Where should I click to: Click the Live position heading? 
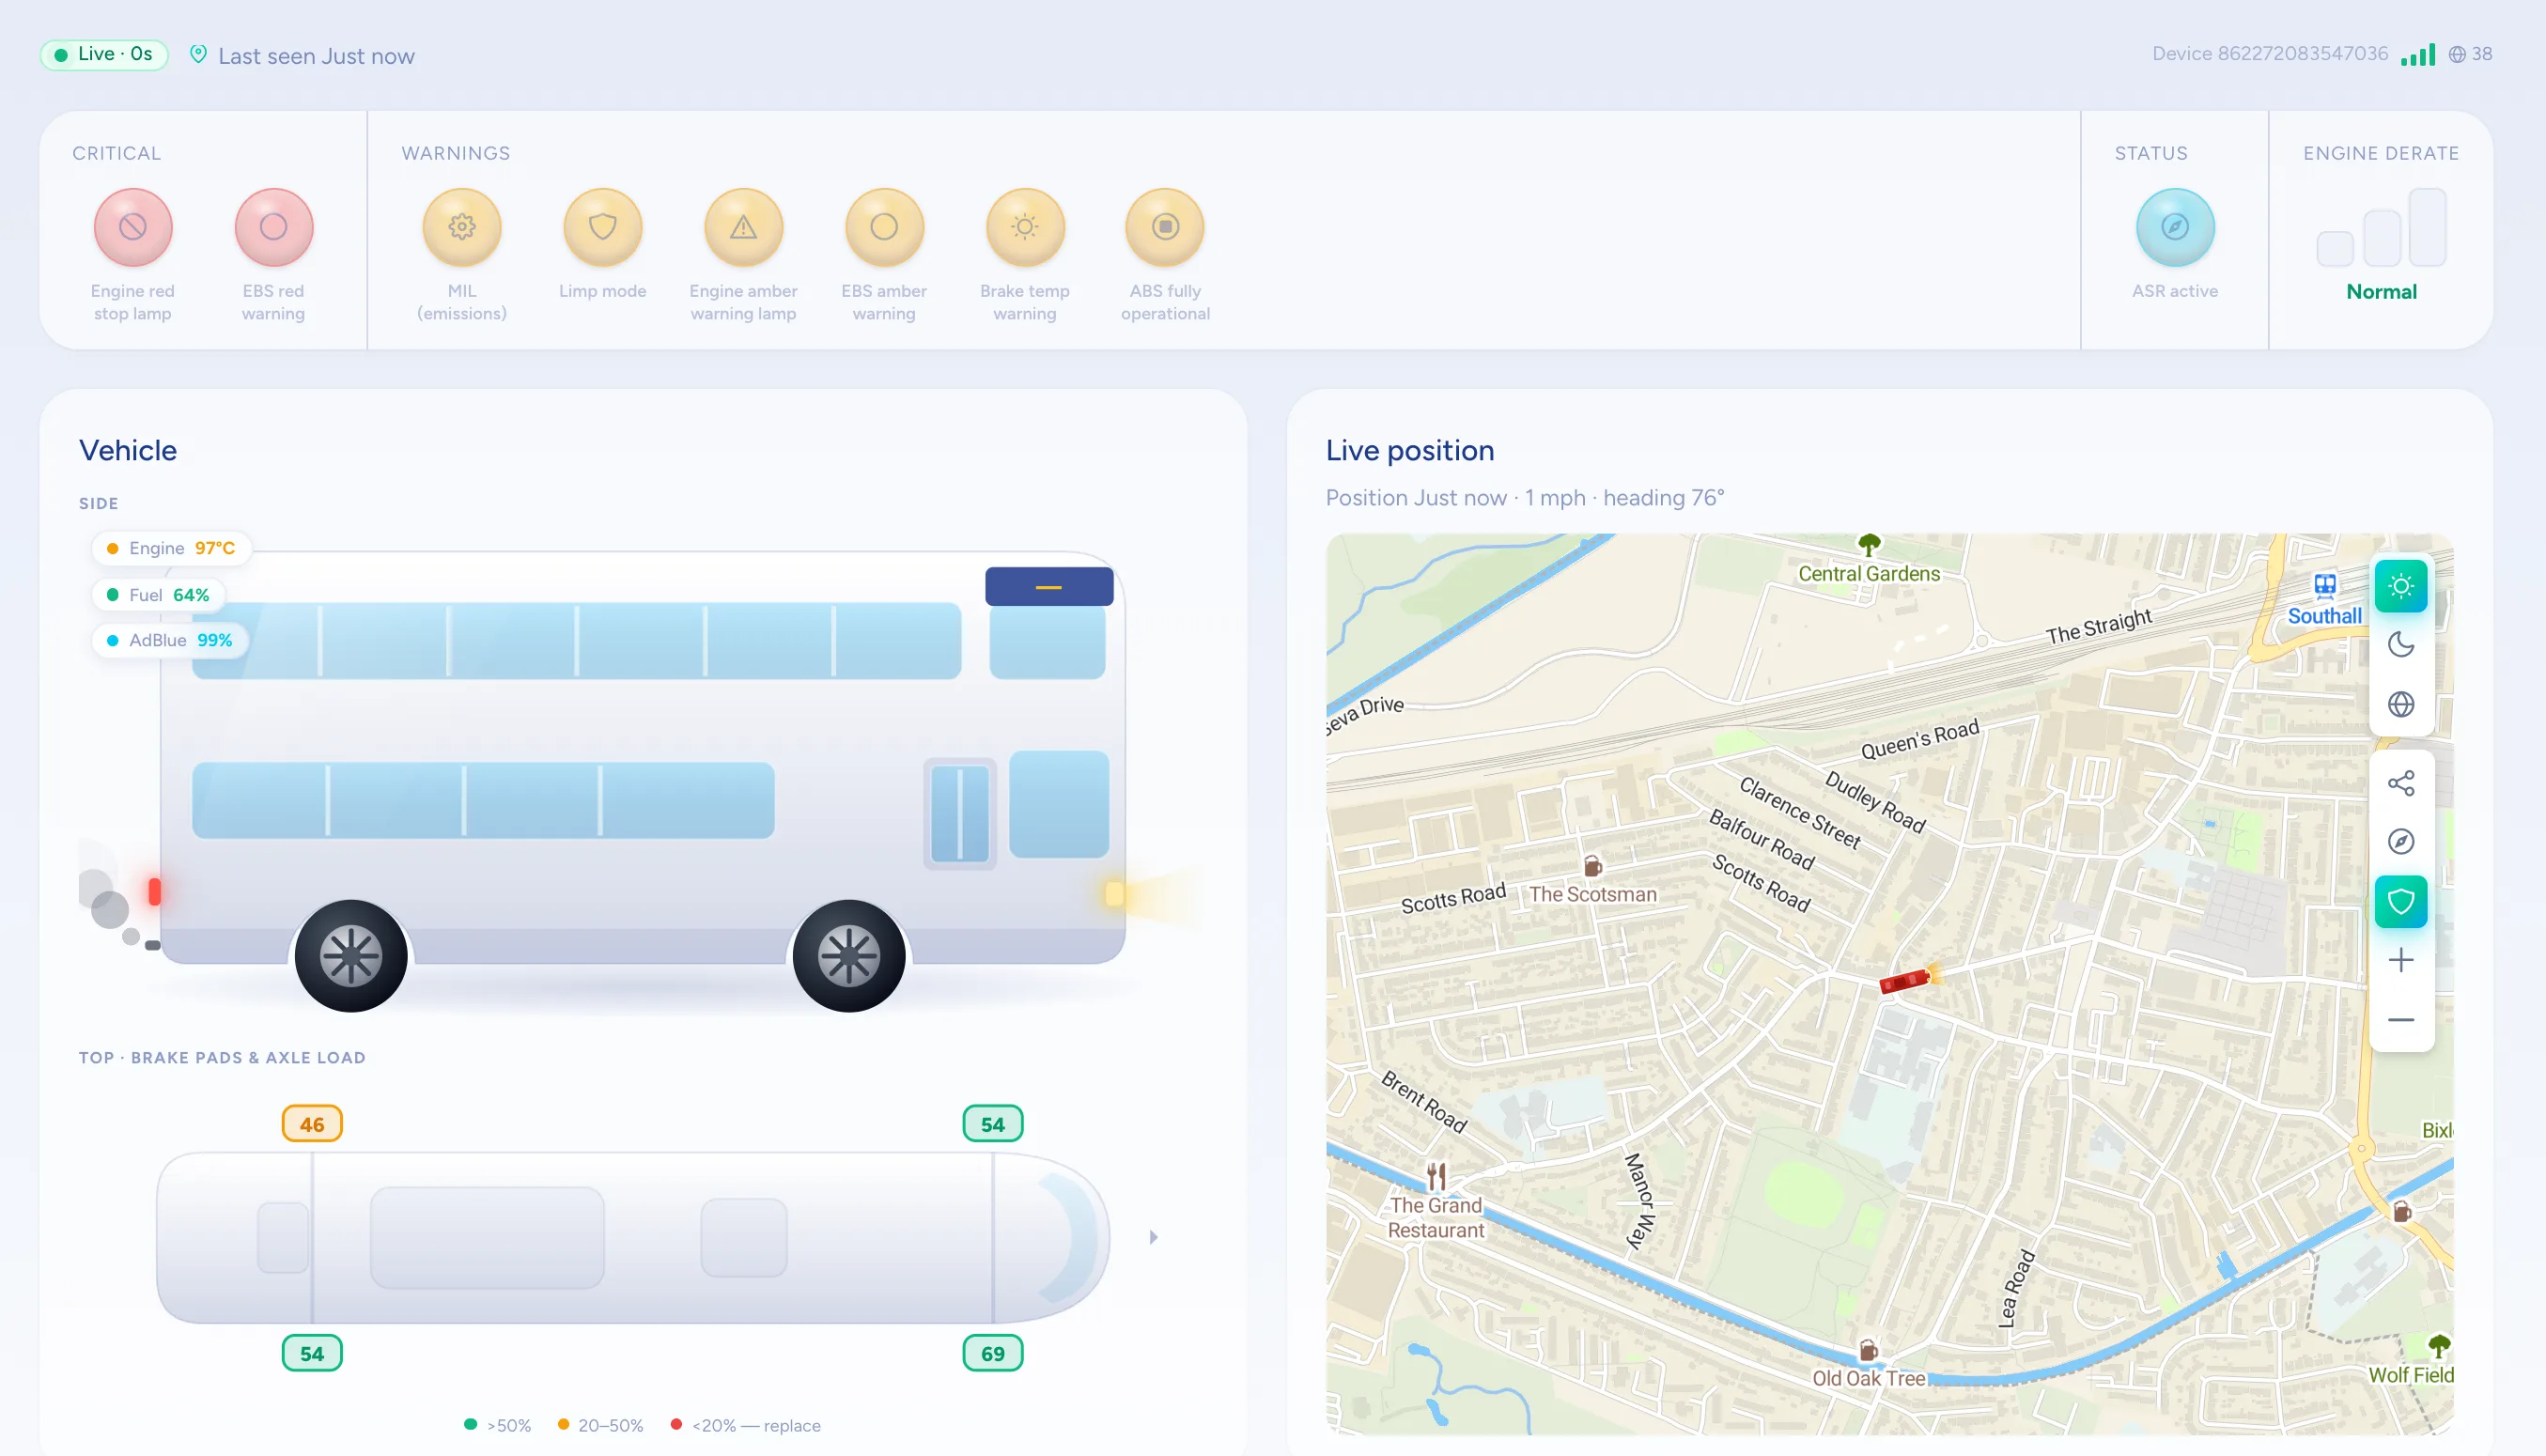point(1410,451)
